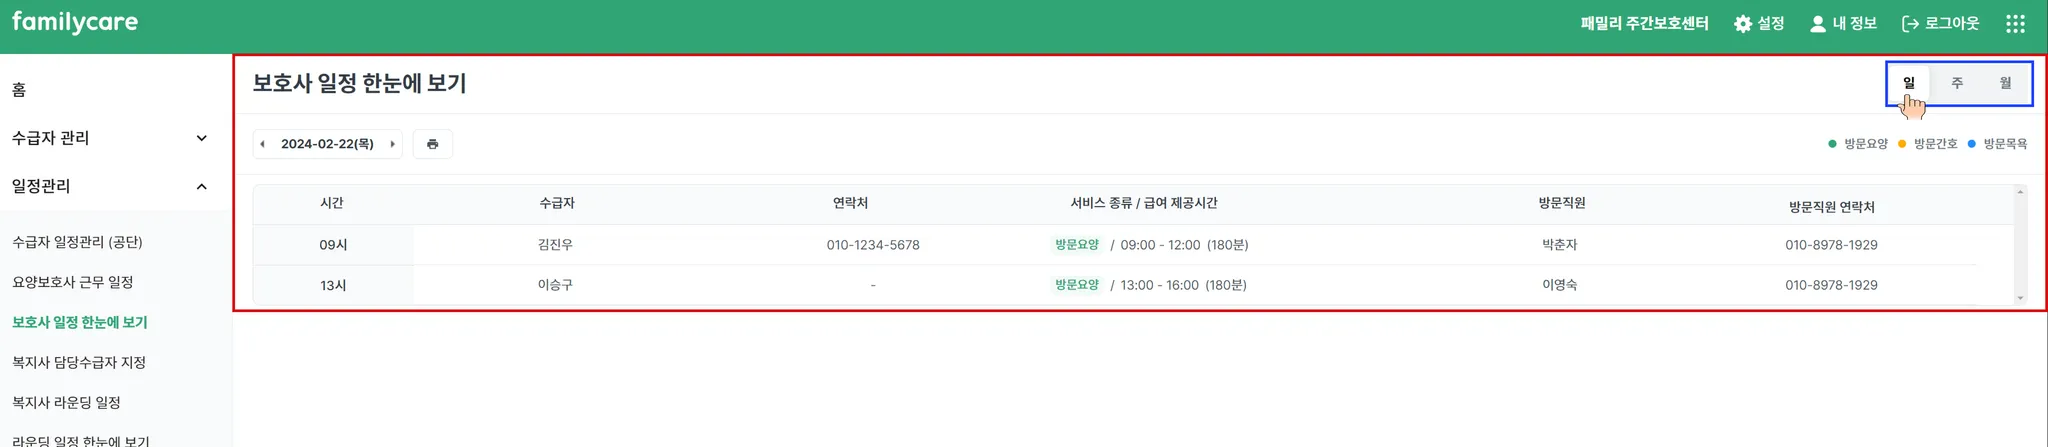Open 복지사 담당수급자 지정 menu
This screenshot has height=447, width=2048.
tap(79, 362)
